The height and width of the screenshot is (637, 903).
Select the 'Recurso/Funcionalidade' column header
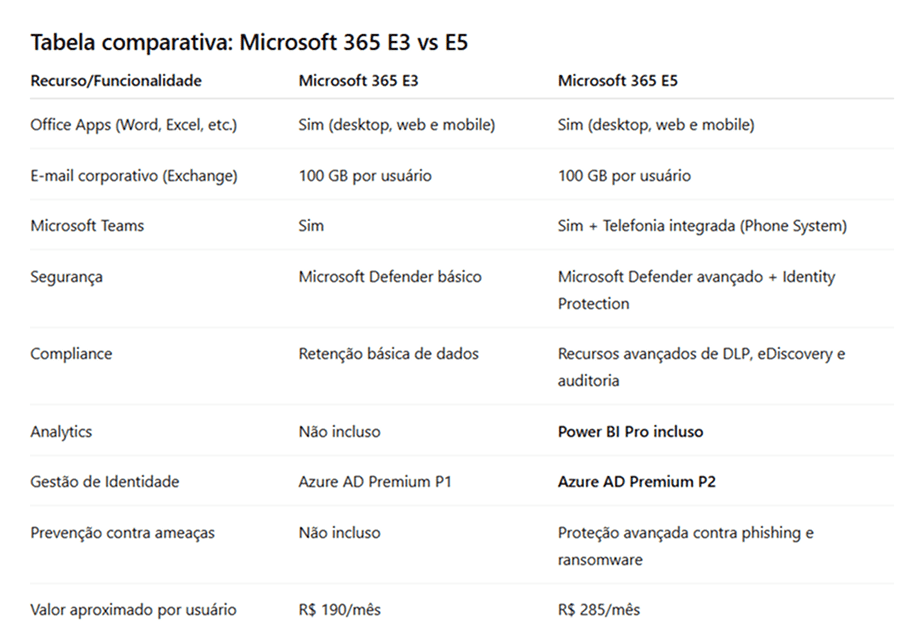point(116,80)
